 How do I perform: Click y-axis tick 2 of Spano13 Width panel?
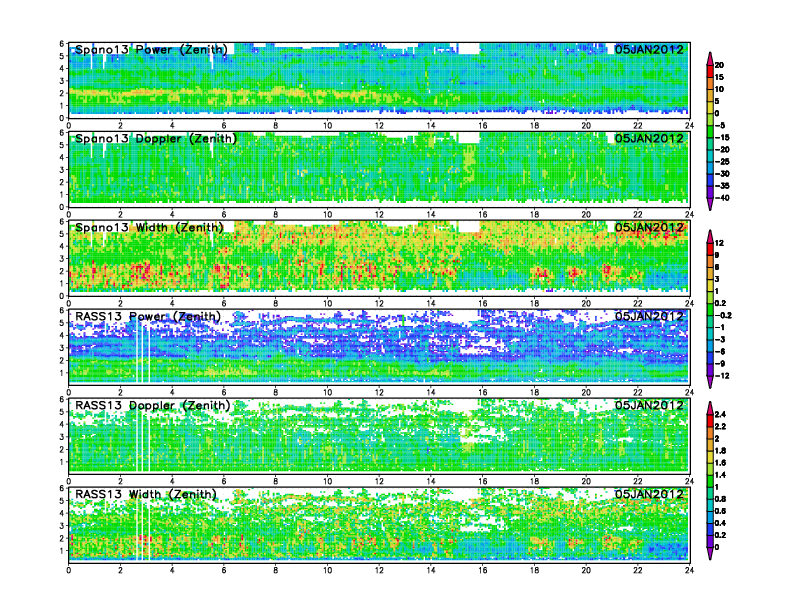click(x=62, y=271)
